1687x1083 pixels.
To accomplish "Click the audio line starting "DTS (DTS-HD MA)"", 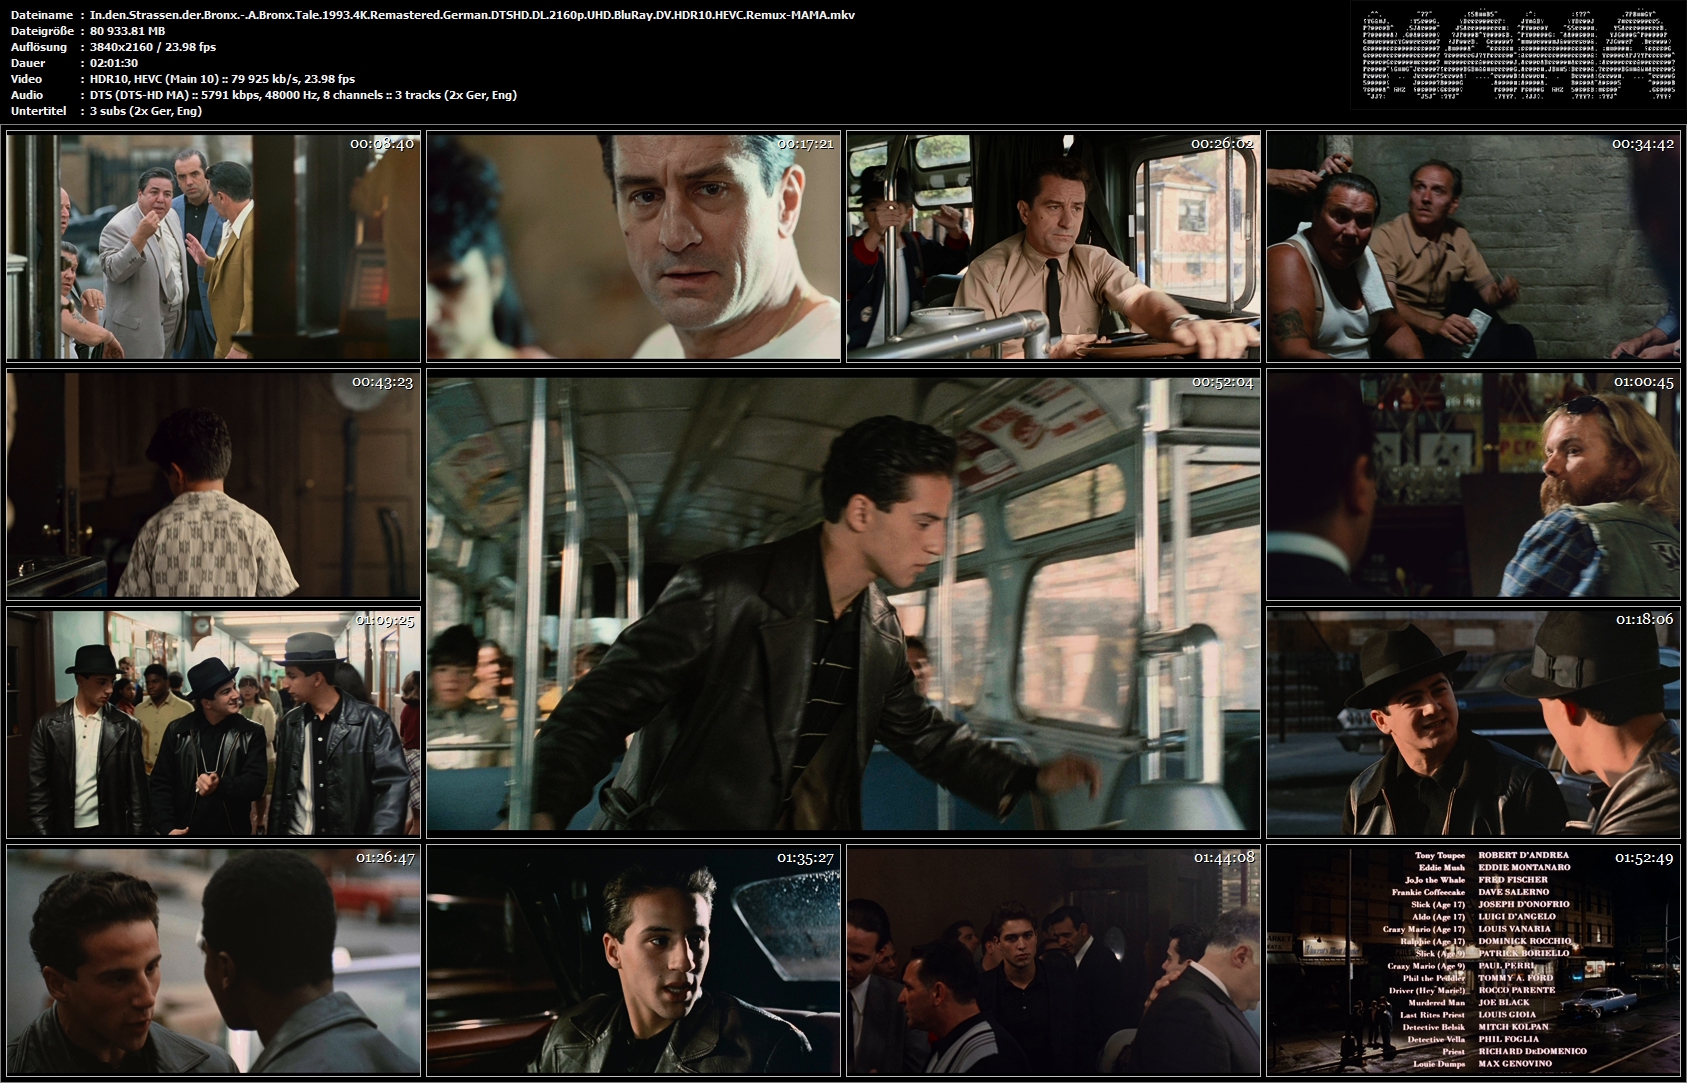I will 303,95.
